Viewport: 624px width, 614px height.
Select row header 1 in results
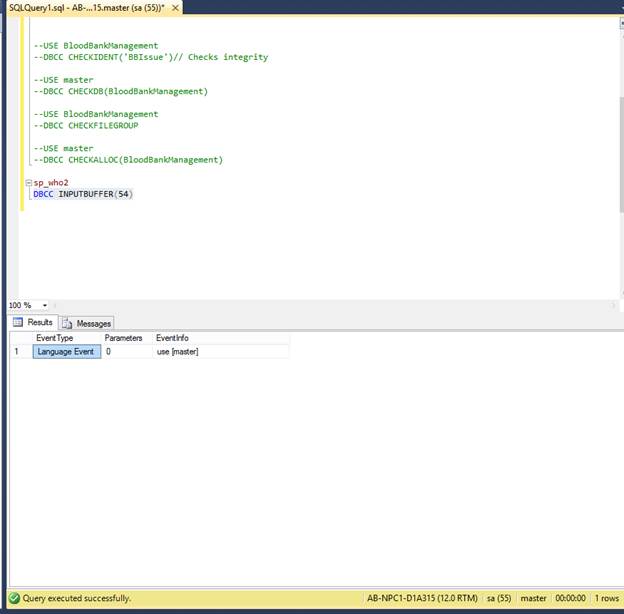pos(21,352)
